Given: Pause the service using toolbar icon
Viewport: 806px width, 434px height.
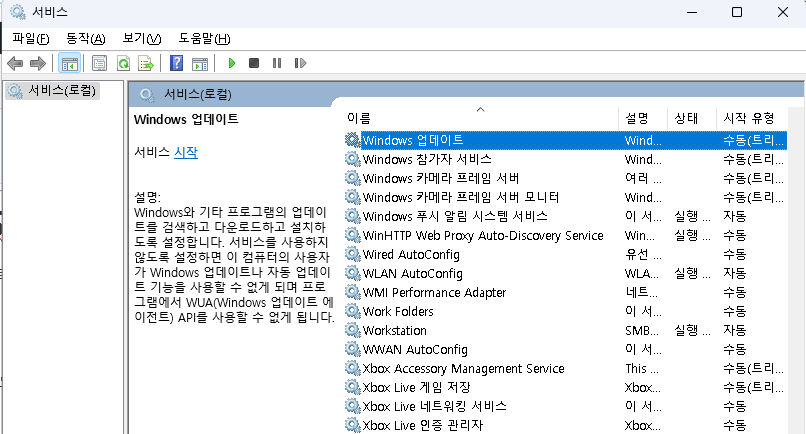Looking at the screenshot, I should click(277, 63).
